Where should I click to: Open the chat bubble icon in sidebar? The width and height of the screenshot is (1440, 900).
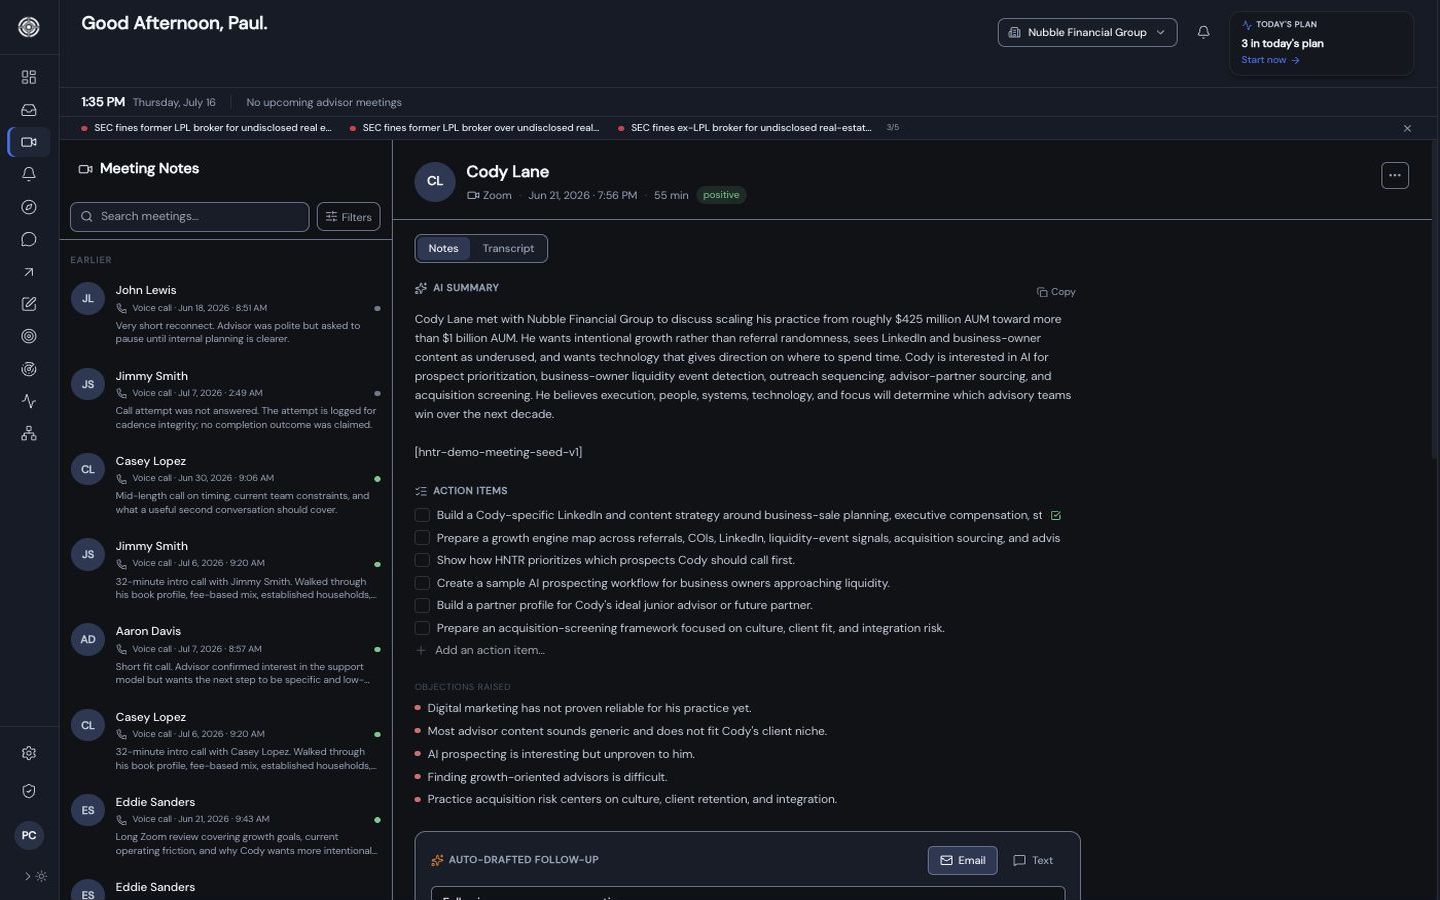click(29, 239)
